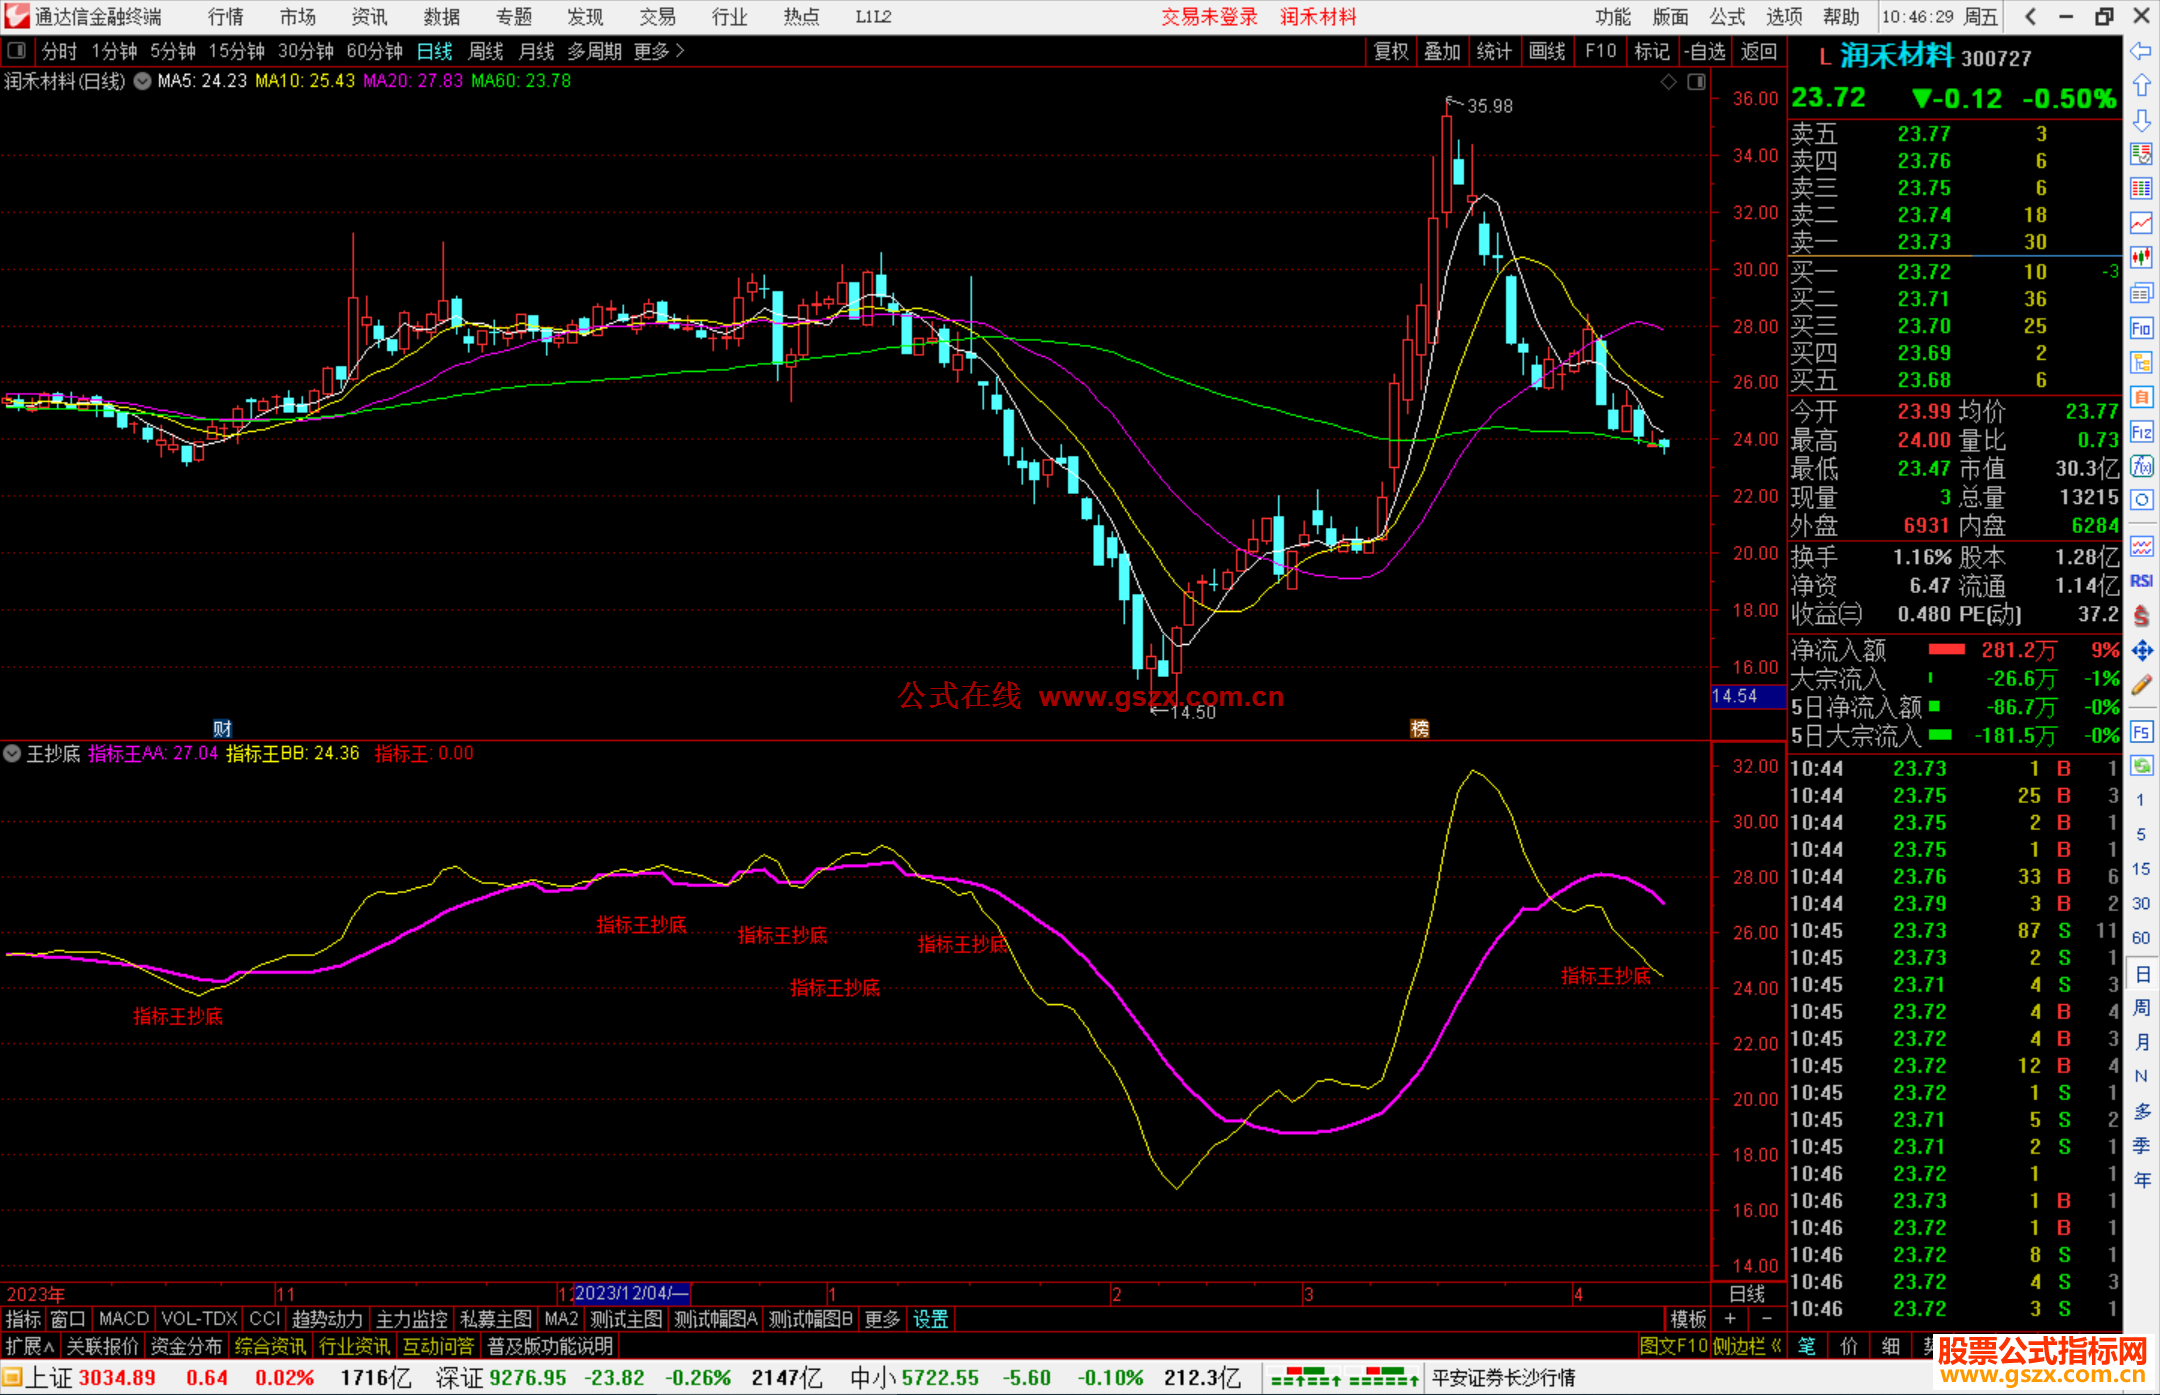
Task: Toggle the MA indicator circle beside 润禾材料(日线)
Action: (142, 81)
